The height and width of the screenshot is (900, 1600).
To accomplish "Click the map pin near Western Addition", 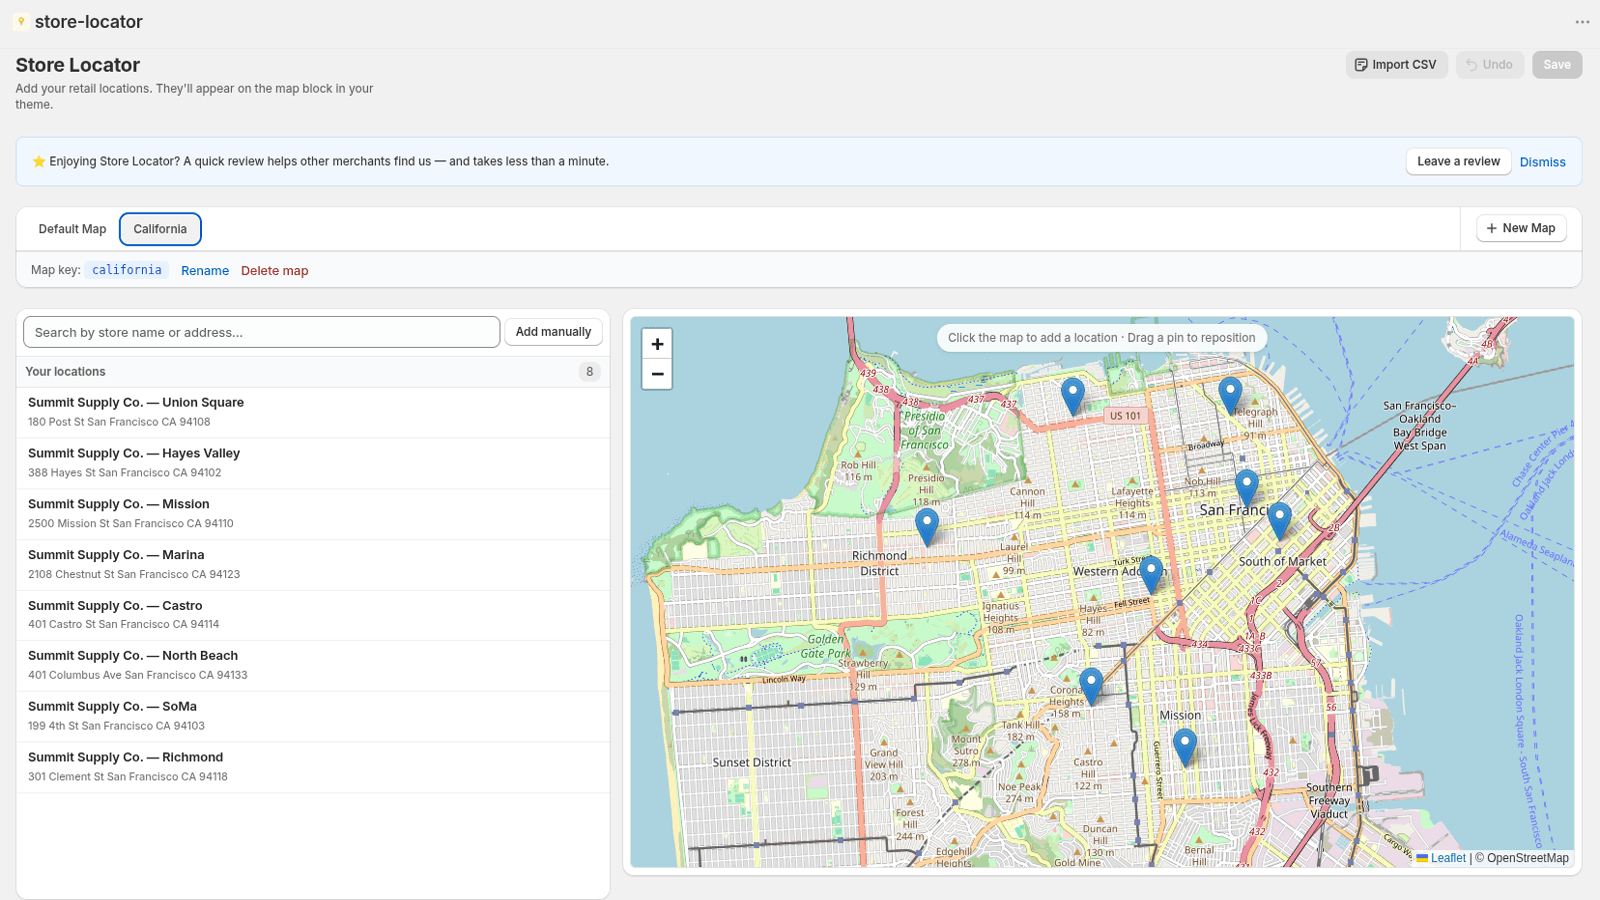I will point(1151,575).
